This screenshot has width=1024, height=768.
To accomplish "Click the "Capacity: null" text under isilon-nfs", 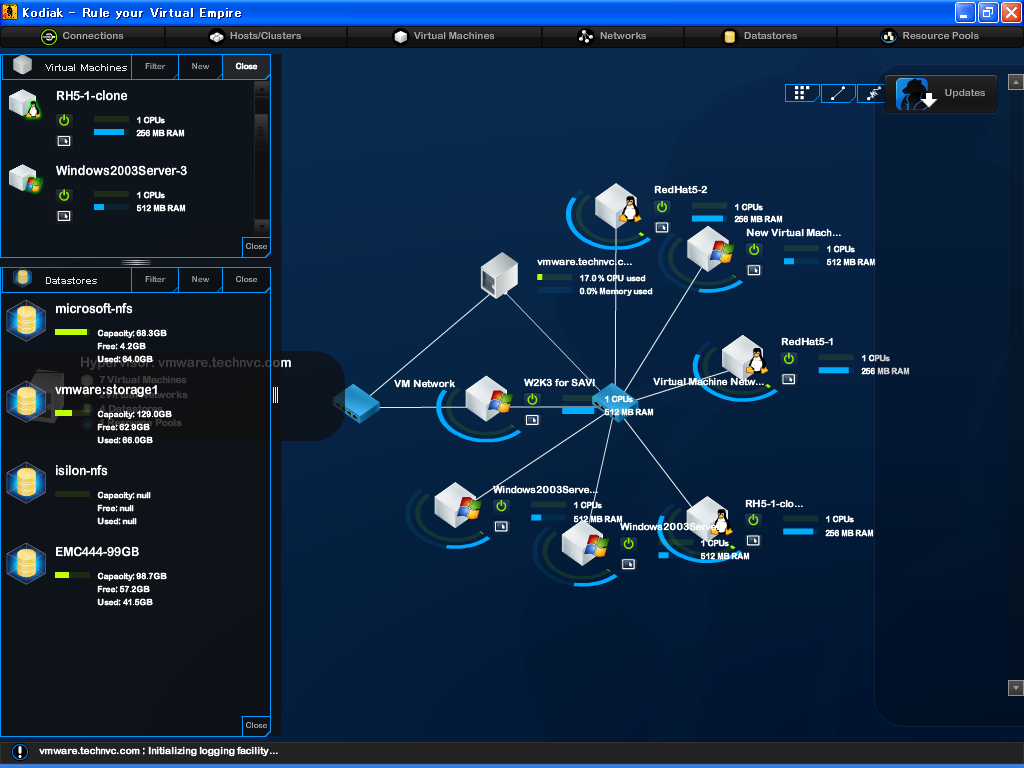I will pyautogui.click(x=124, y=495).
